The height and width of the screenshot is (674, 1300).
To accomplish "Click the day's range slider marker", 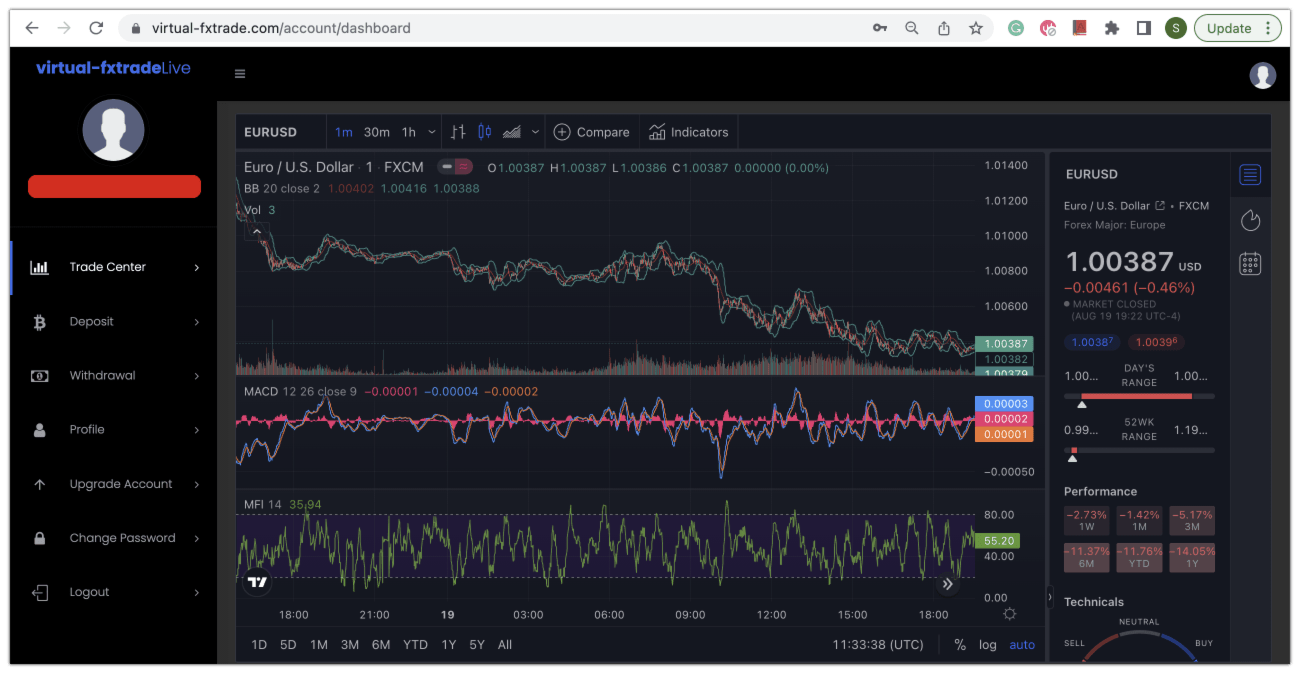I will pyautogui.click(x=1082, y=404).
